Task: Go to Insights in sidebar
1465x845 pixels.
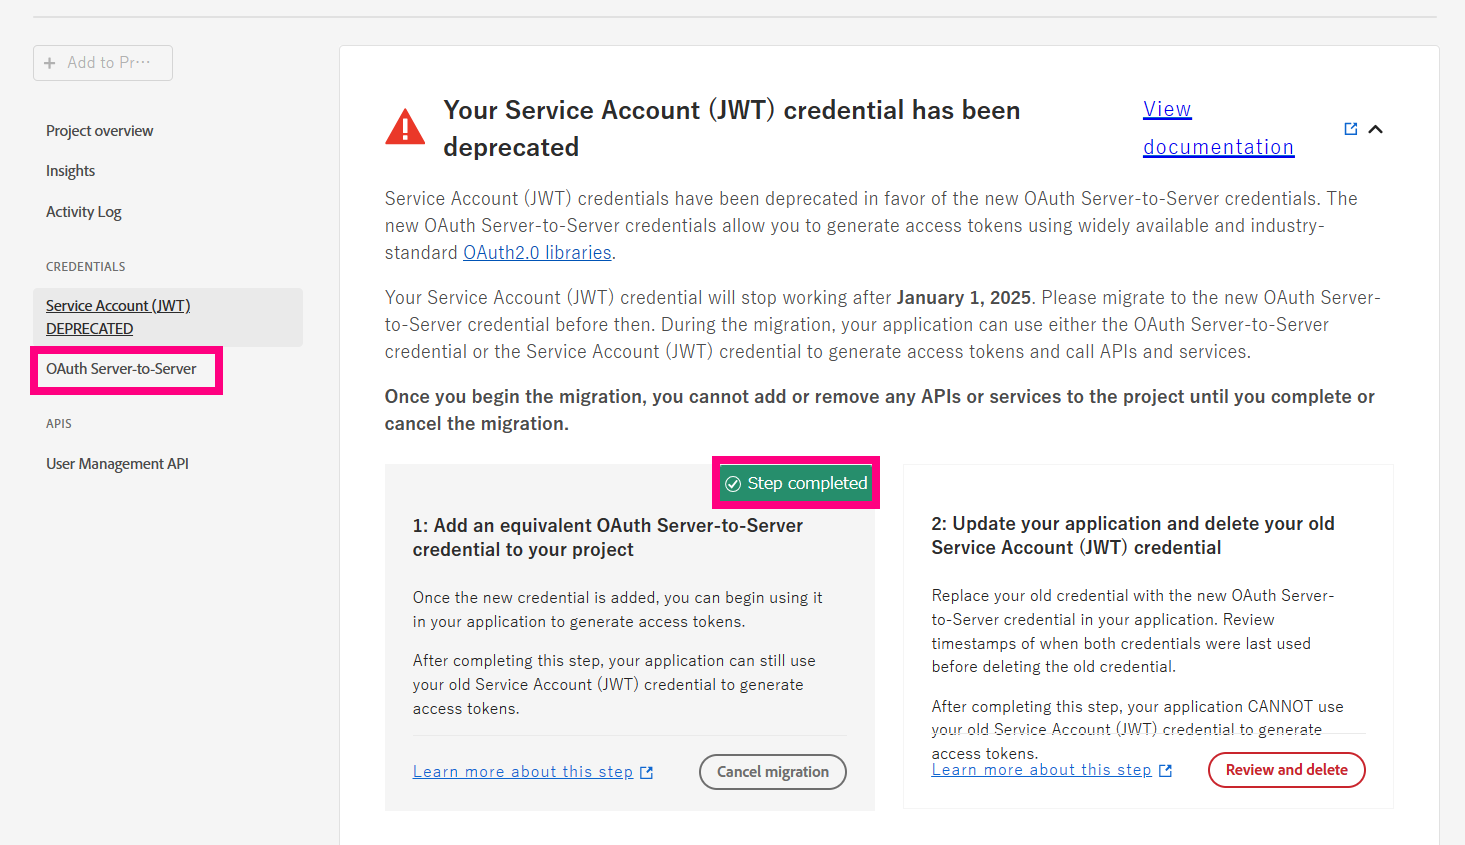Action: click(x=71, y=171)
